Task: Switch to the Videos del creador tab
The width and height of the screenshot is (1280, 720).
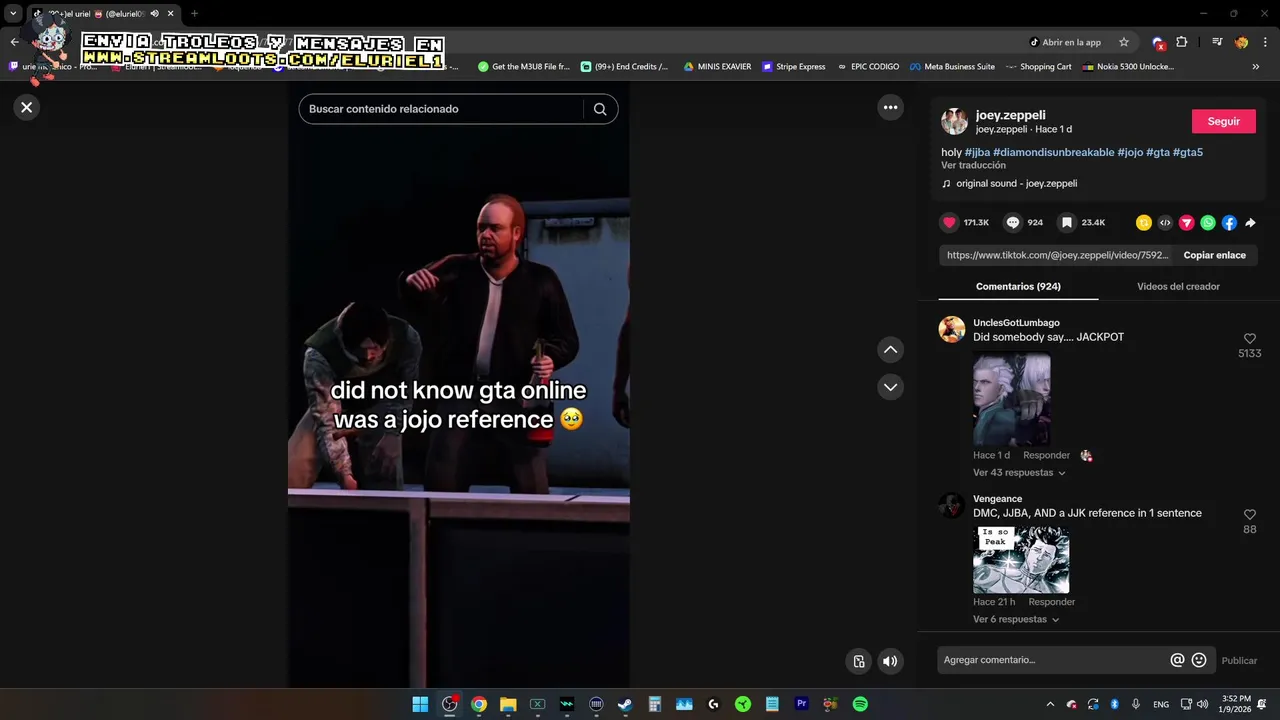Action: pos(1178,287)
